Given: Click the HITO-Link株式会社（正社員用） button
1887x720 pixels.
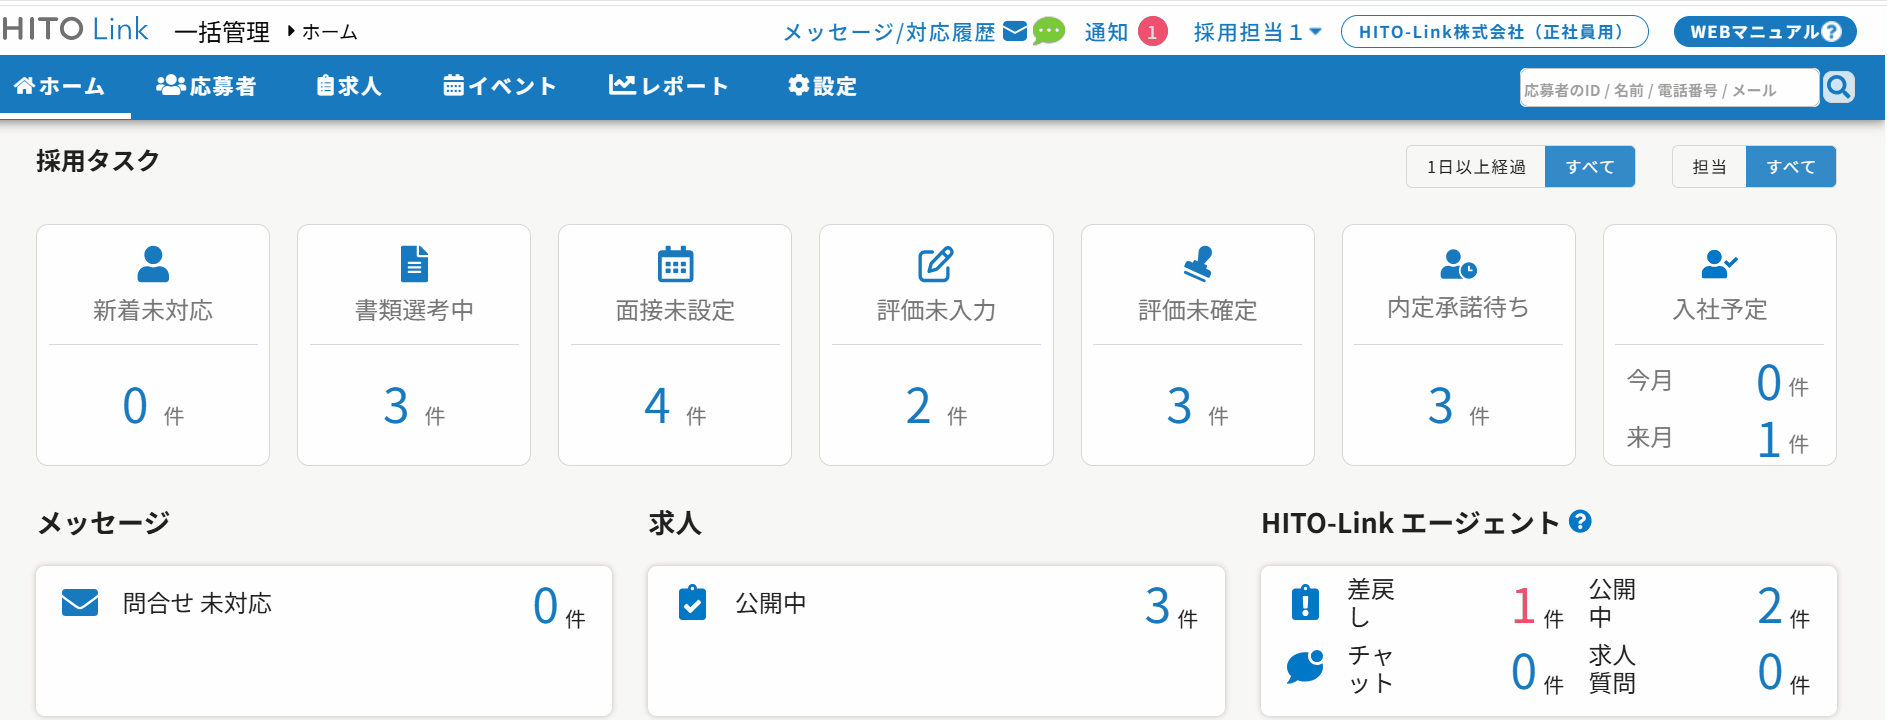Looking at the screenshot, I should (1495, 32).
